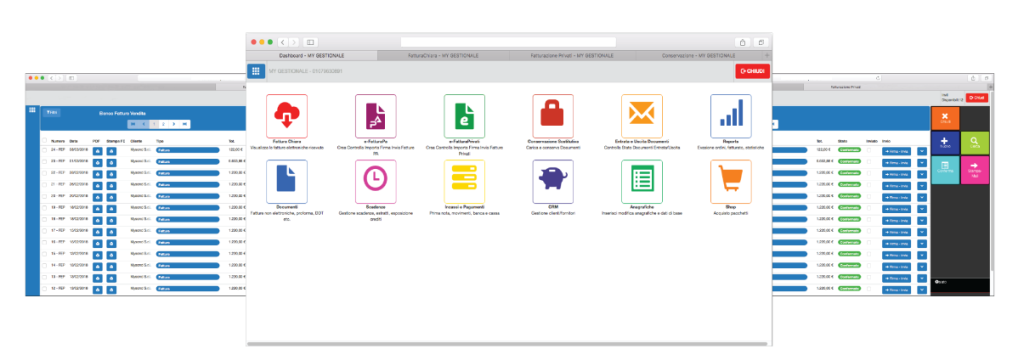The height and width of the screenshot is (360, 1024).
Task: Click the blue apps grid button in the Dashboard window
Action: click(255, 71)
